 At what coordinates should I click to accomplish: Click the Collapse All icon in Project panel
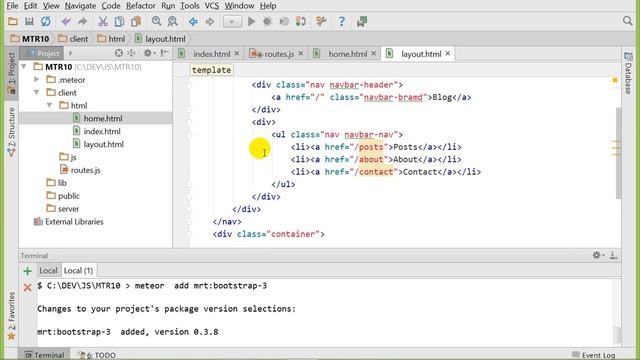pyautogui.click(x=131, y=53)
